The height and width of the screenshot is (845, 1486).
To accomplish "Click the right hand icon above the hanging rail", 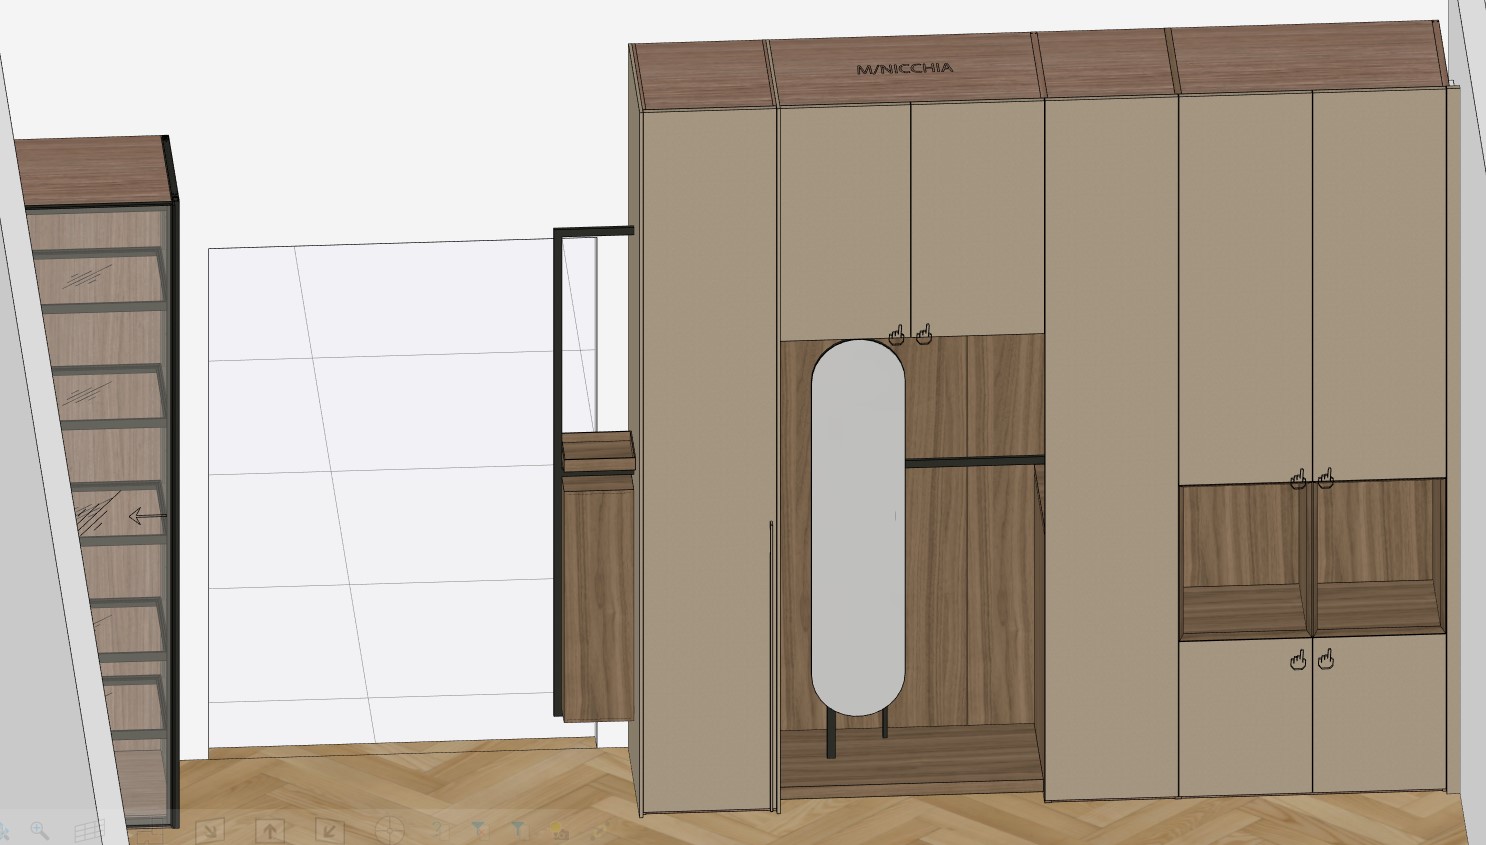I will tap(924, 333).
